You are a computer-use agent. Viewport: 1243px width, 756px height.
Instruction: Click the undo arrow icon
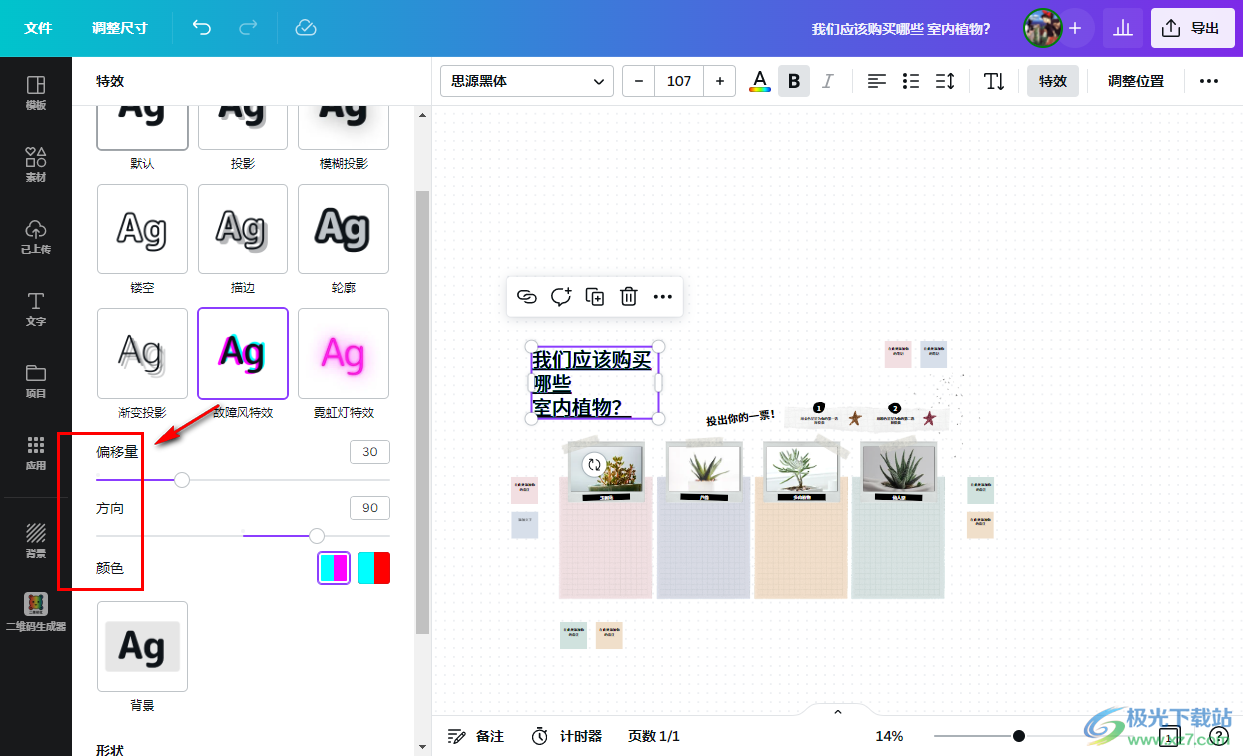202,28
